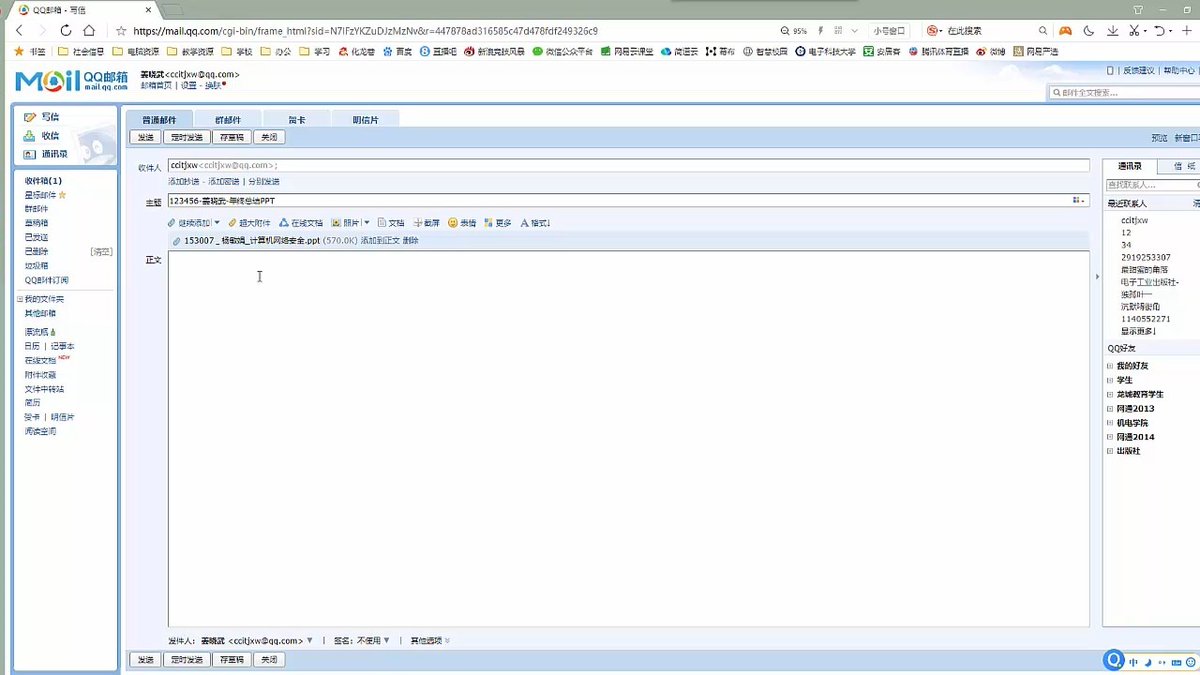Click the paperclip 继续添加 attachment icon
The image size is (1200, 675).
point(172,223)
